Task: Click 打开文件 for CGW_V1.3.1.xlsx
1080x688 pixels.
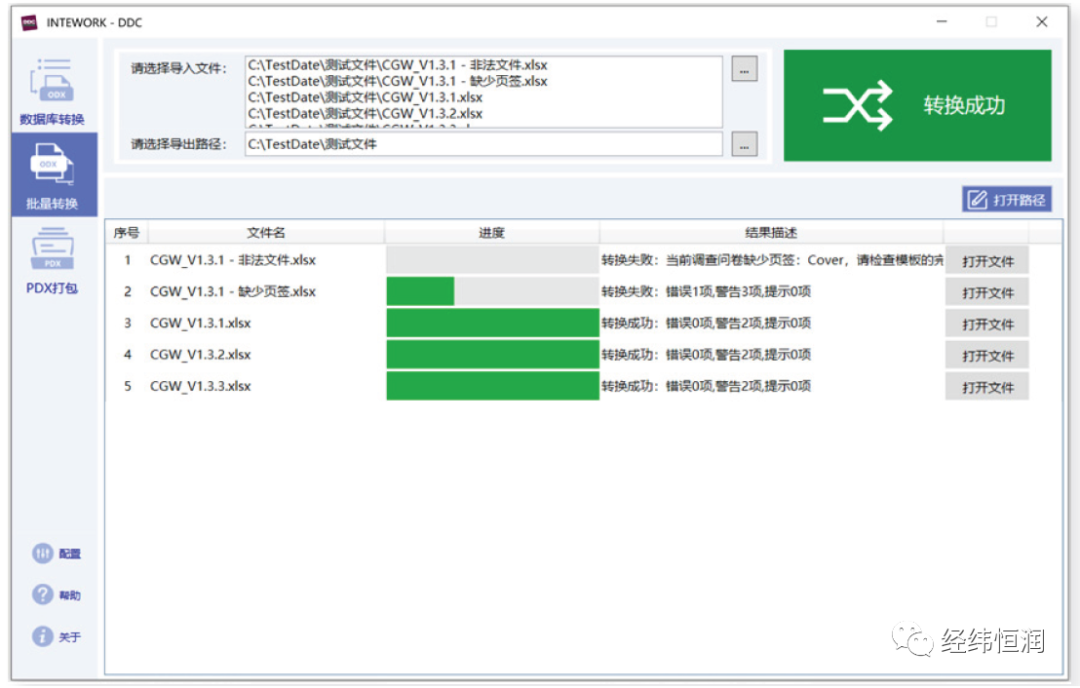Action: pos(986,323)
